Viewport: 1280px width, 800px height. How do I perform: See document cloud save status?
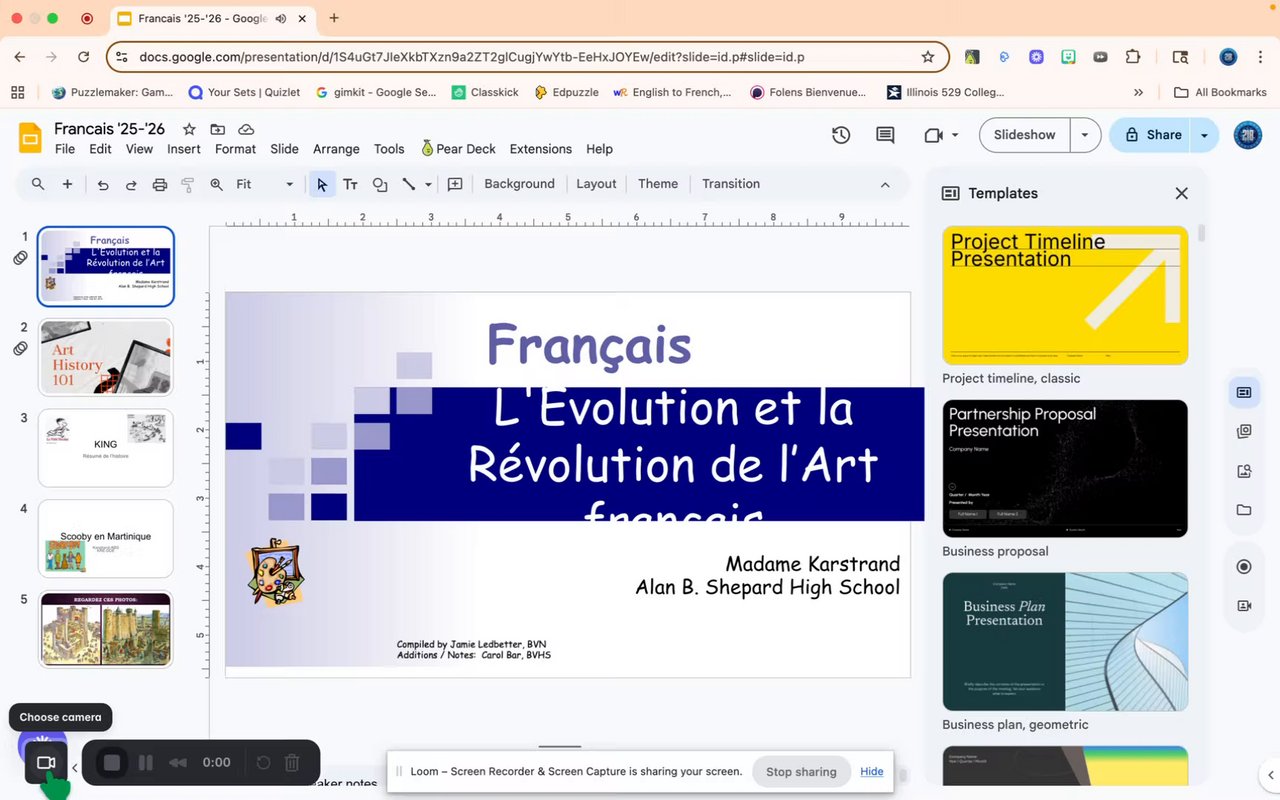[246, 130]
